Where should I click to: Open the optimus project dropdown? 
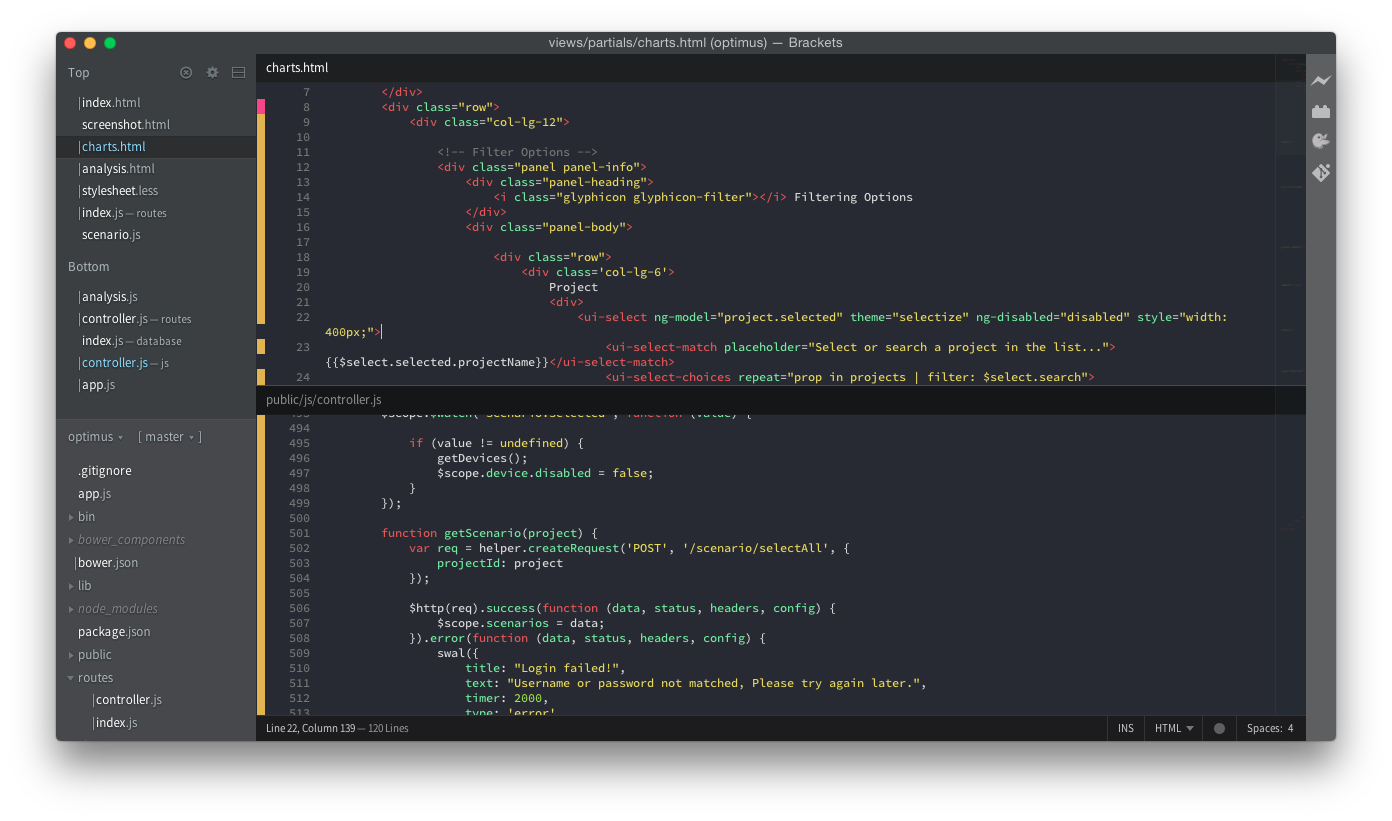pyautogui.click(x=95, y=437)
